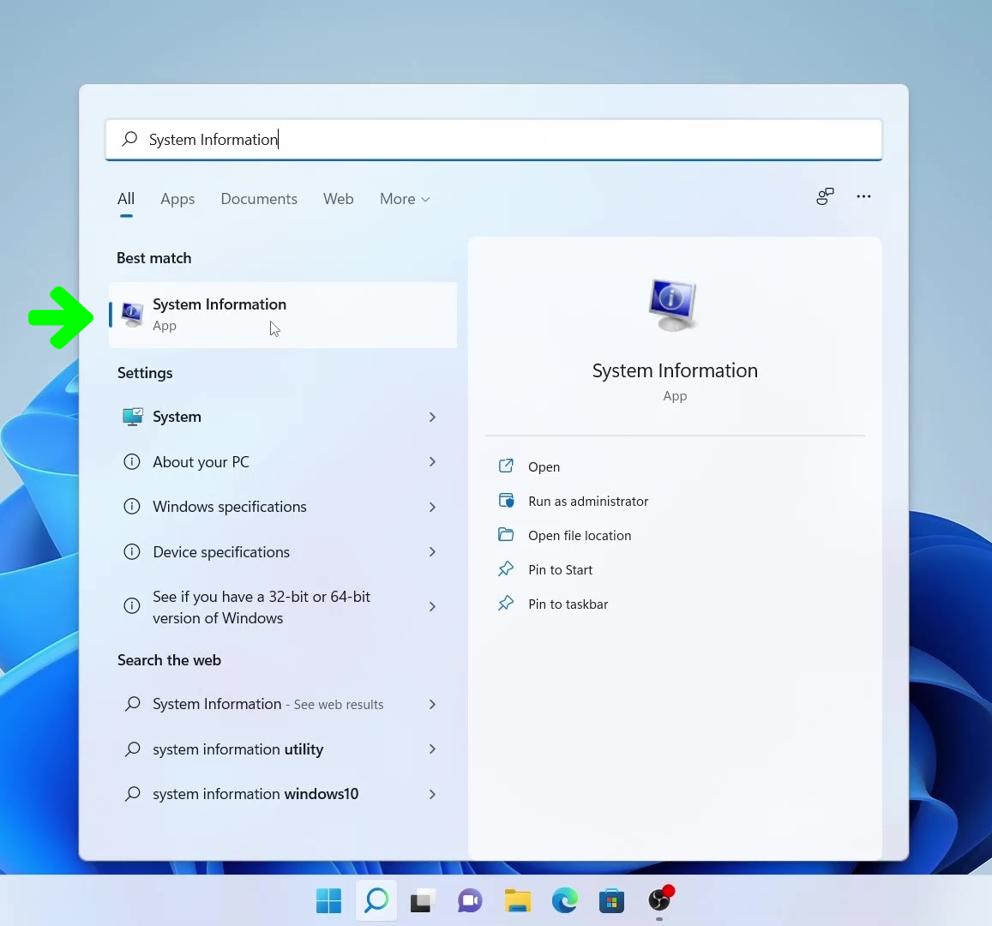Launch File Explorer from the taskbar
Screen dimensions: 992x926
[517, 900]
